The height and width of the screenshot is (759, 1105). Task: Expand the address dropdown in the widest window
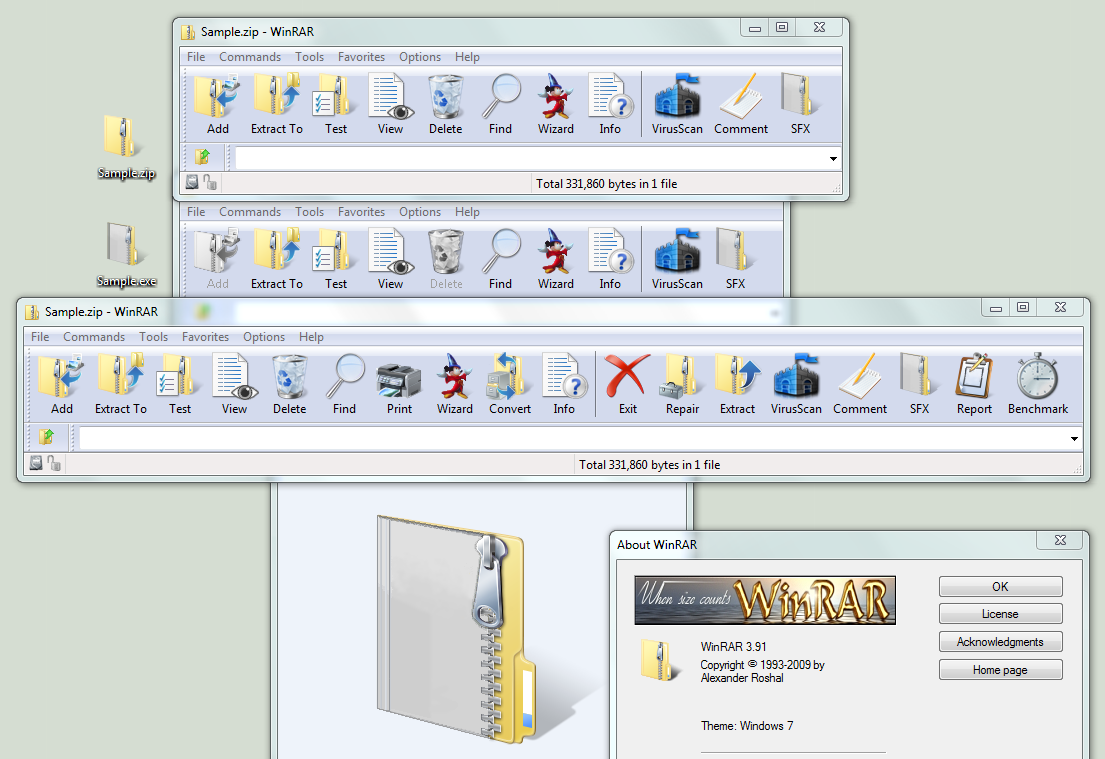click(1075, 438)
